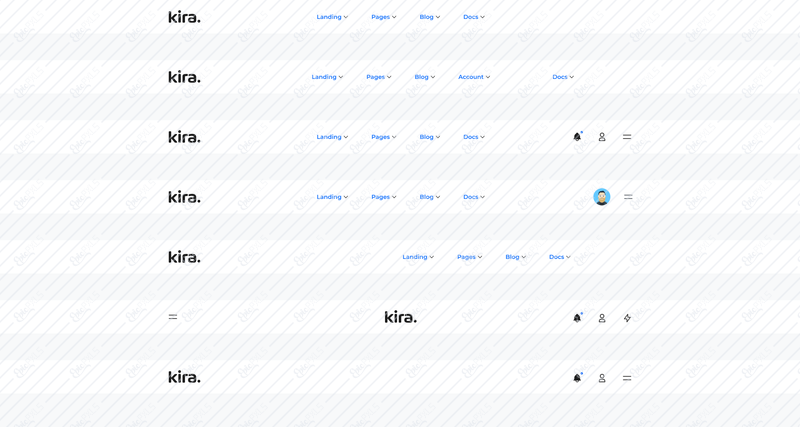
Task: Click the user profile icon in the navbar with menu links
Action: [x=602, y=137]
